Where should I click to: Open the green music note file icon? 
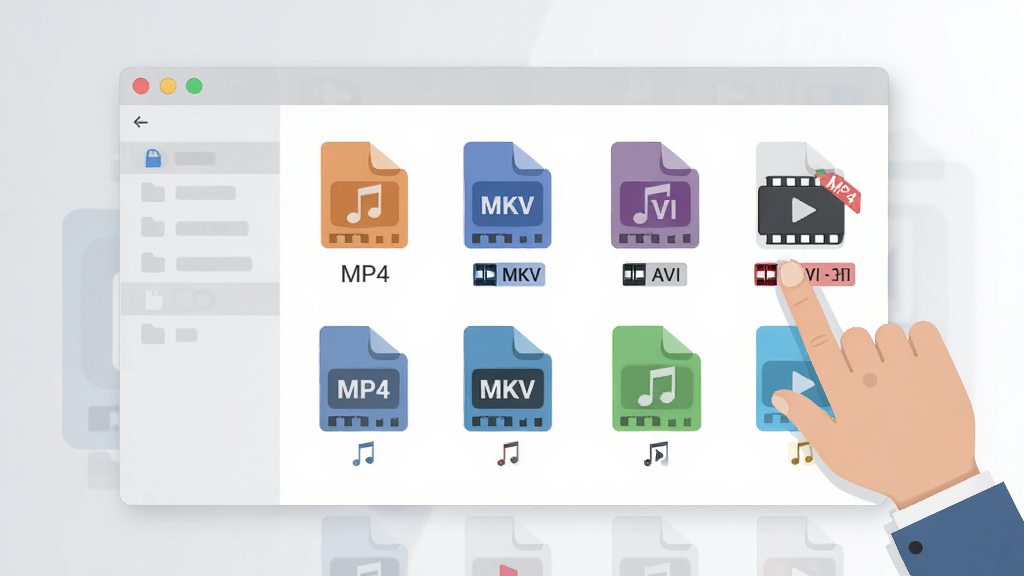click(656, 379)
